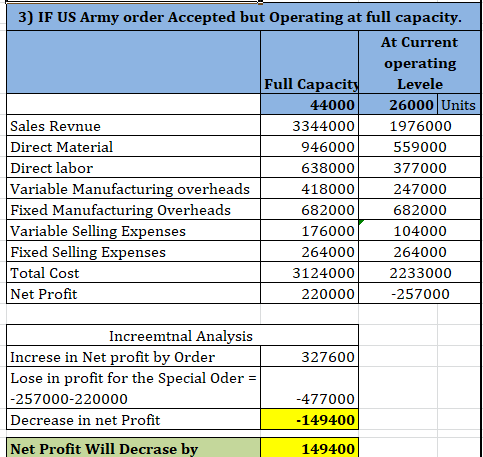The height and width of the screenshot is (457, 483).
Task: Select 'Variable Selling Expenses' label
Action: pyautogui.click(x=133, y=230)
